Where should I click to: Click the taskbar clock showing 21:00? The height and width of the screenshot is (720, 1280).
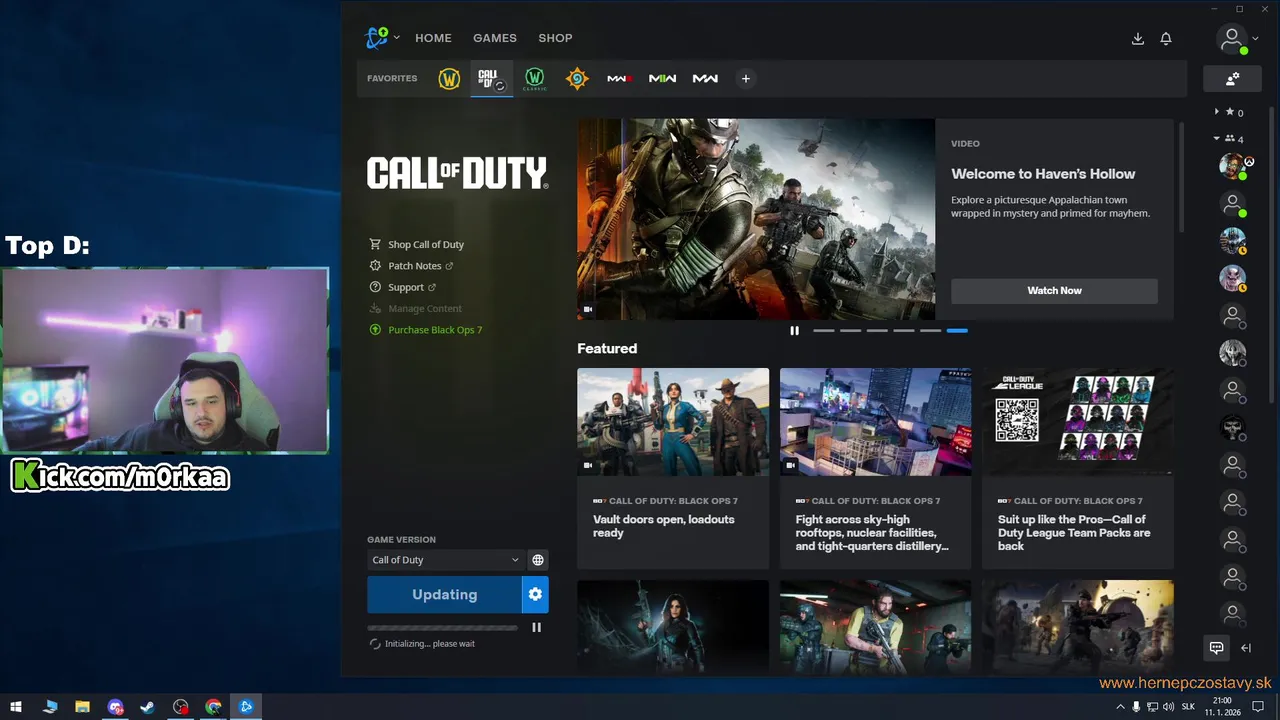[x=1222, y=707]
